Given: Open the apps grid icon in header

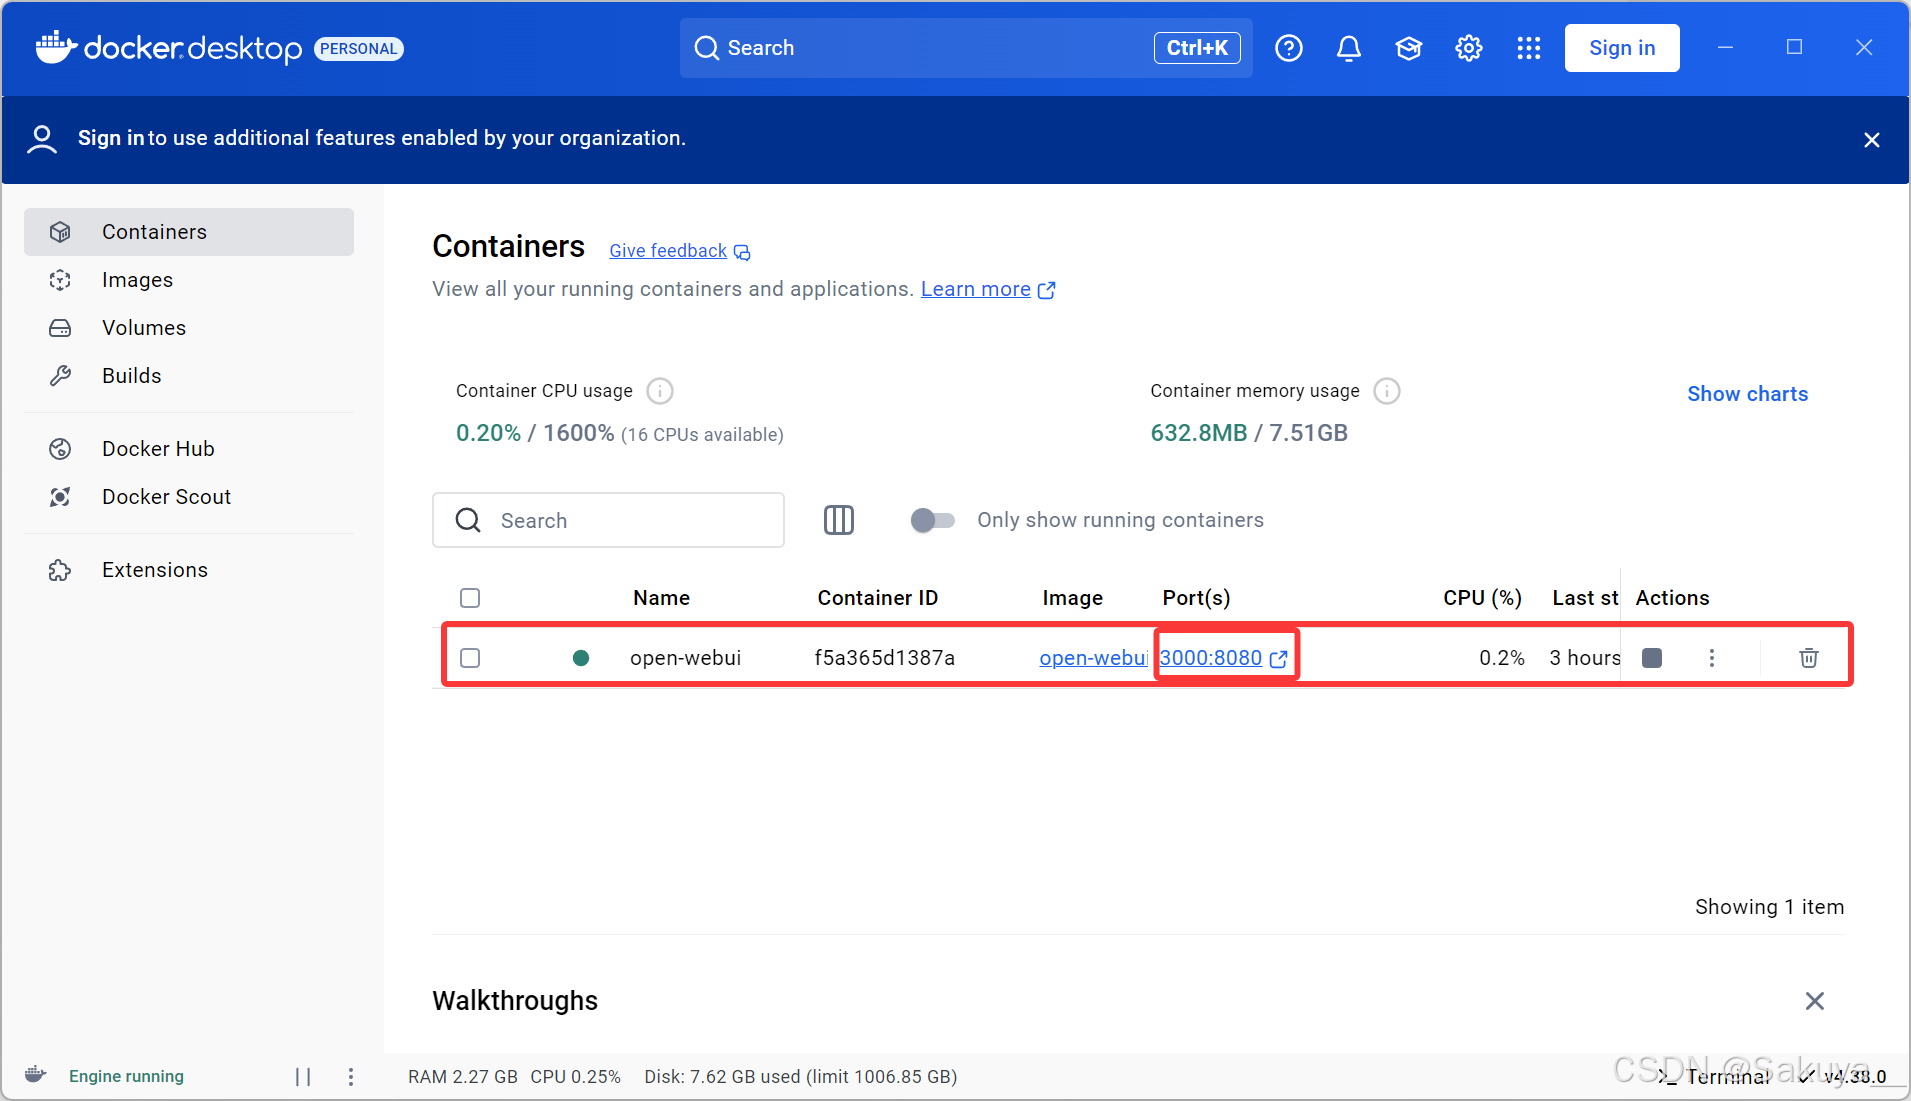Looking at the screenshot, I should [1529, 48].
